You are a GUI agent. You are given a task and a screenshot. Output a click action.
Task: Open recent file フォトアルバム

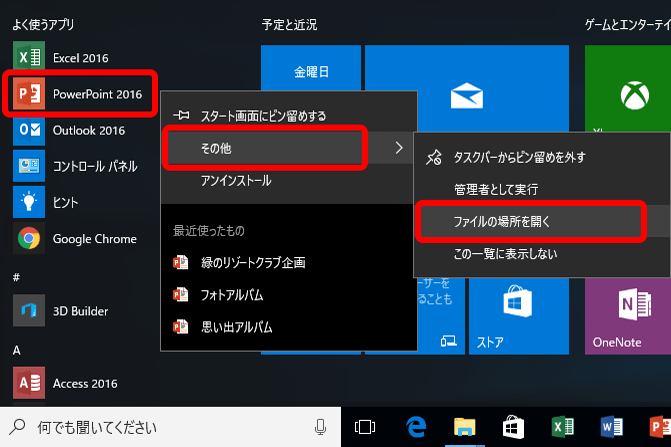[x=288, y=295]
